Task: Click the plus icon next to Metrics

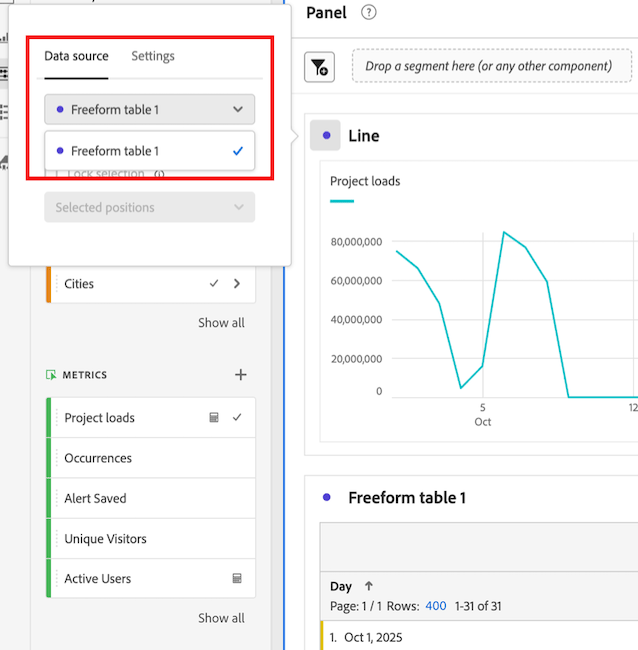Action: point(240,375)
